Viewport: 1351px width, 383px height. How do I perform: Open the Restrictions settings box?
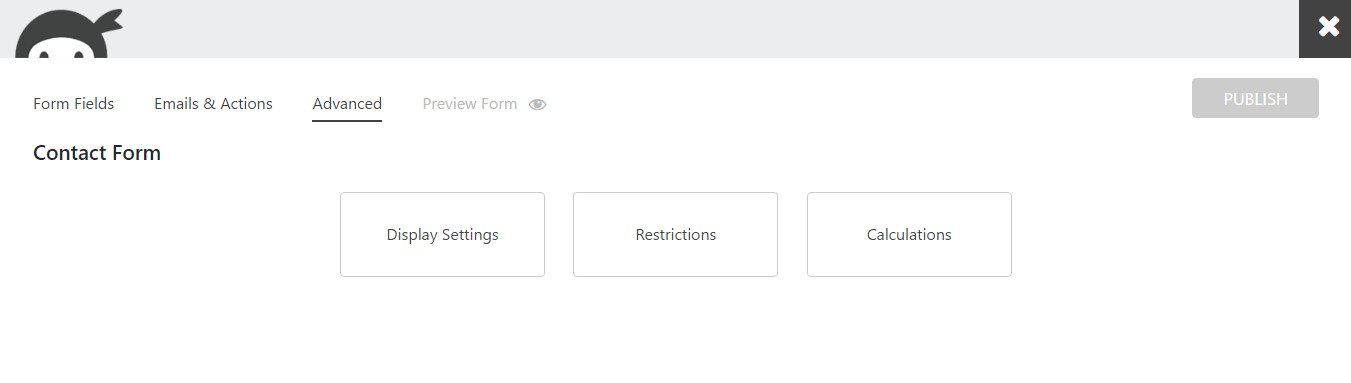675,234
